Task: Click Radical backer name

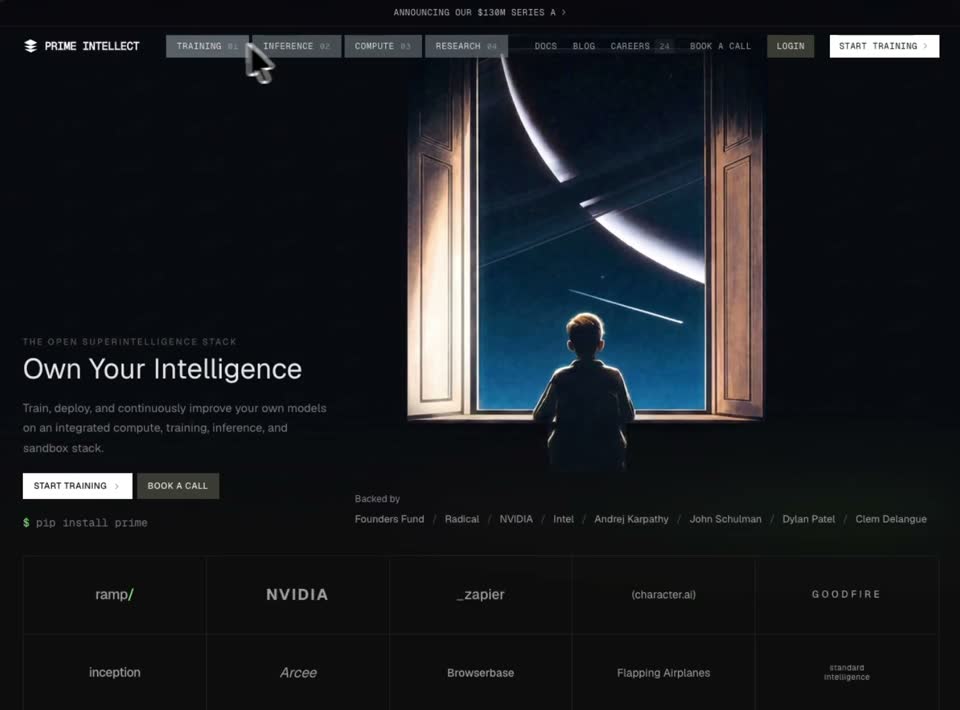Action: coord(462,519)
